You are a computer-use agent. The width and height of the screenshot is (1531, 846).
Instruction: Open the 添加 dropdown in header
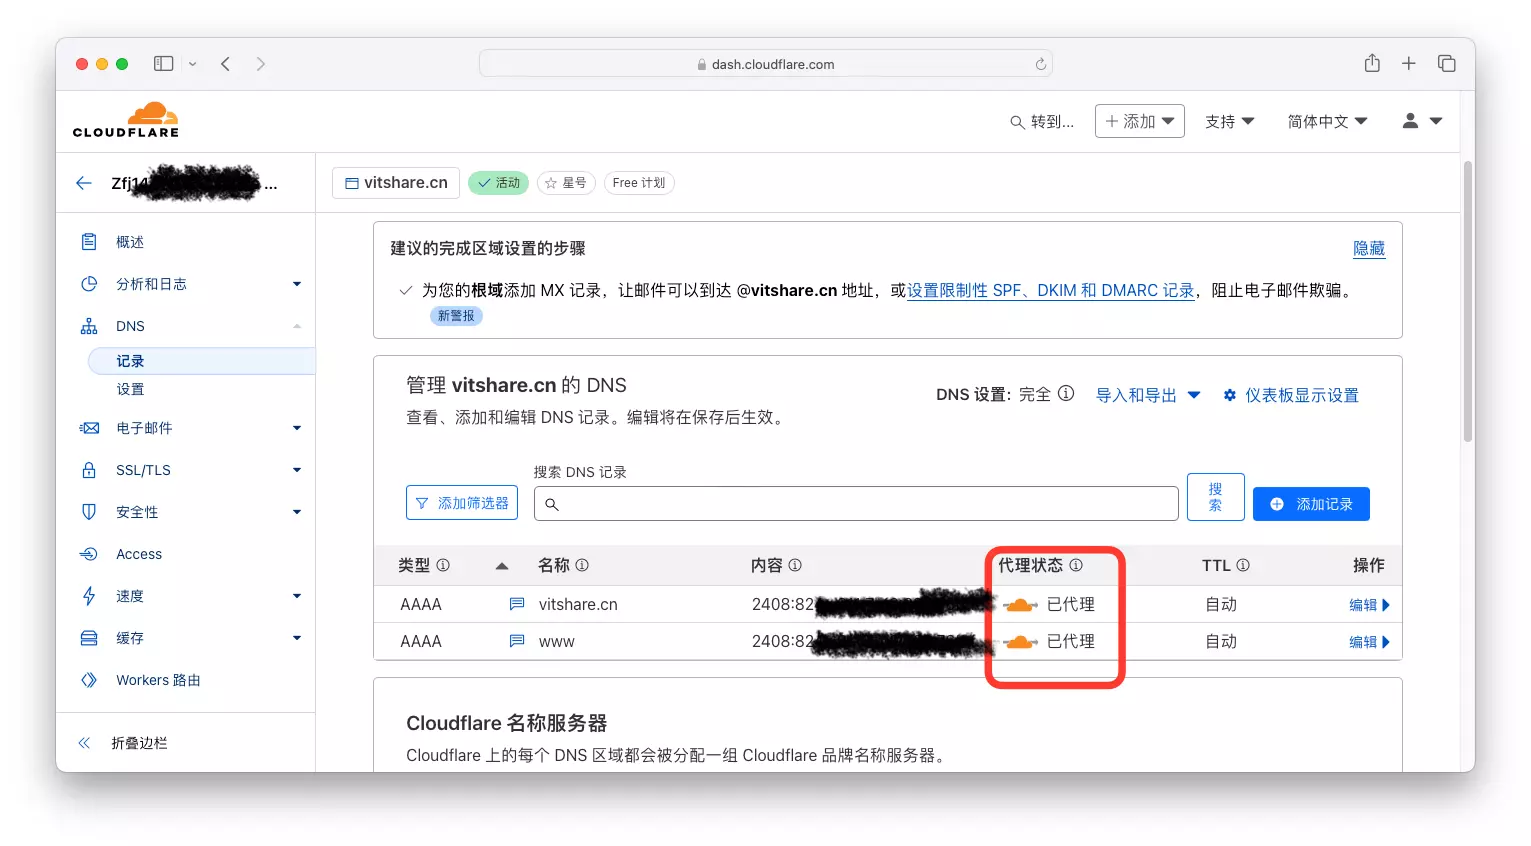point(1140,121)
